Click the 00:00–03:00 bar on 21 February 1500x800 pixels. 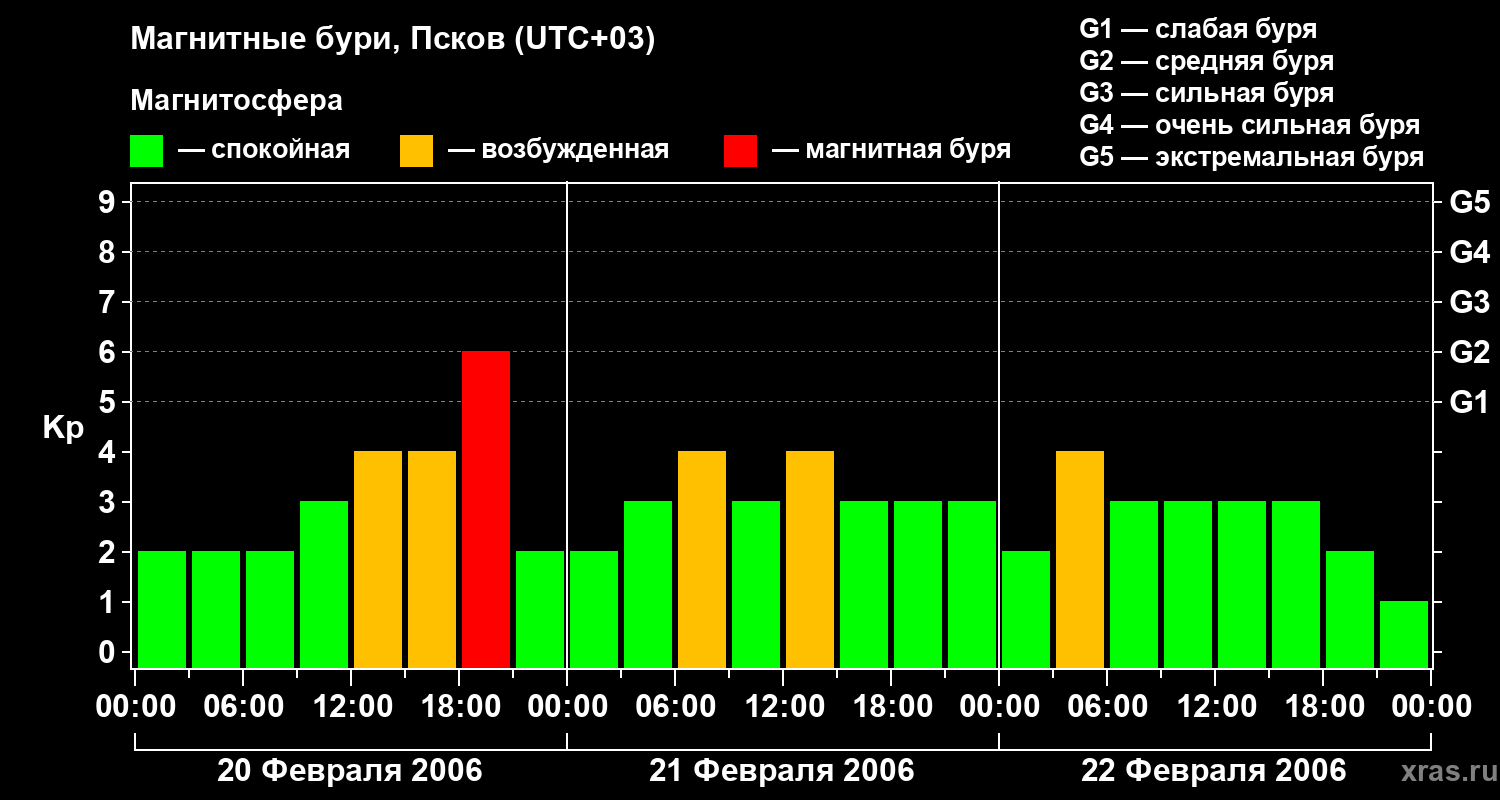[594, 609]
